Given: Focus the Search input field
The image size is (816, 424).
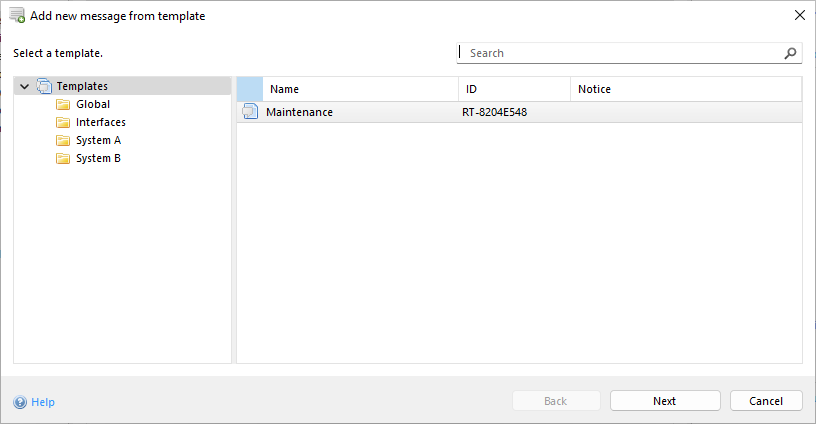Looking at the screenshot, I should point(620,53).
